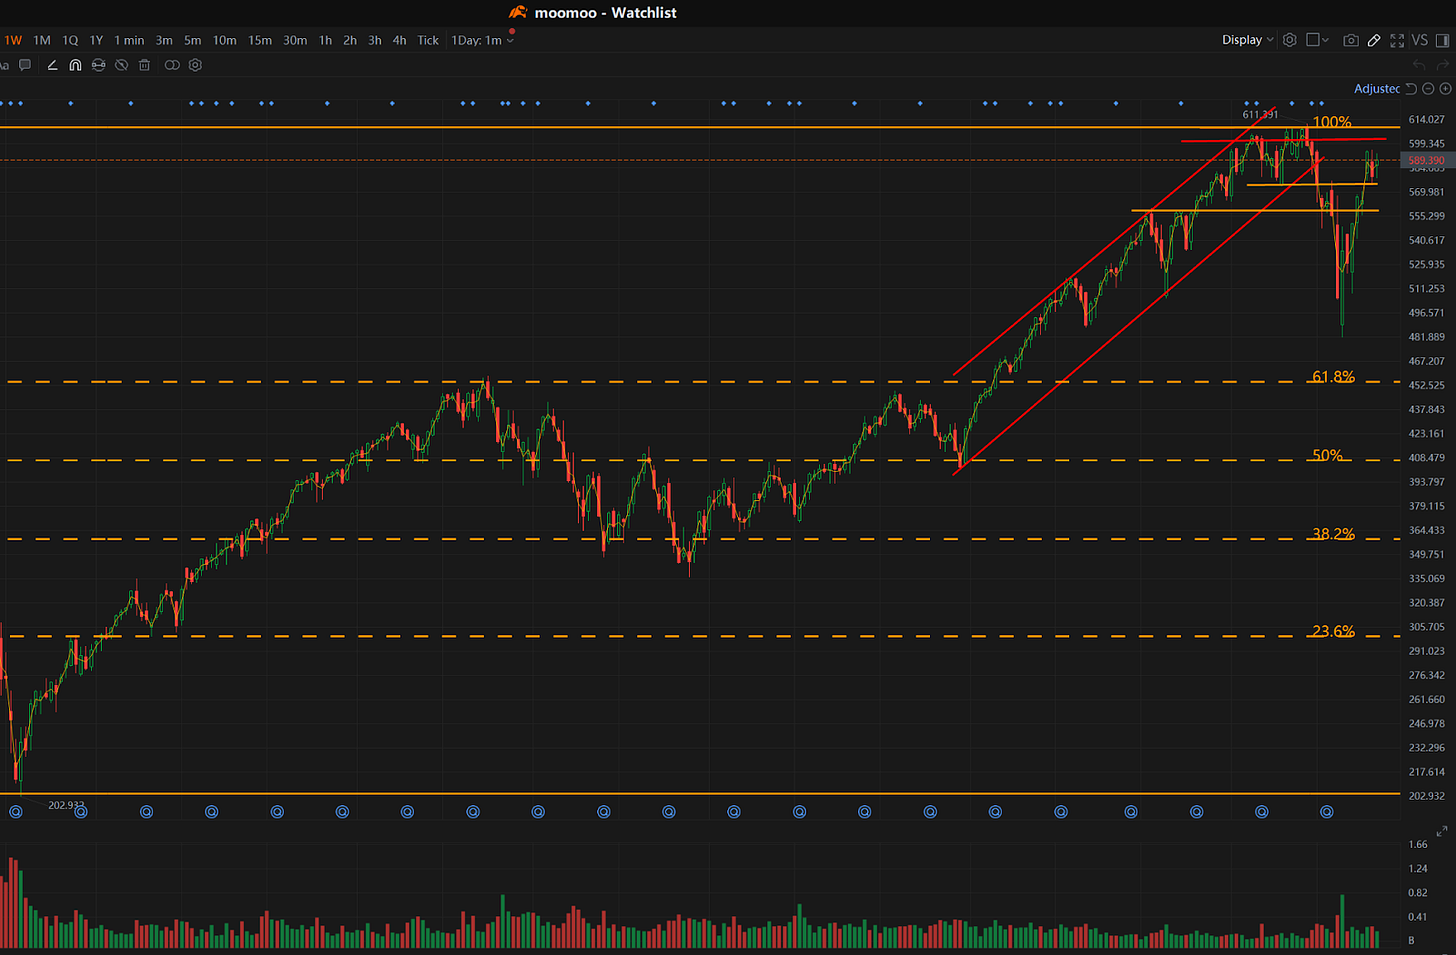Select the 50% Fibonacci level label
This screenshot has width=1456, height=955.
tap(1327, 455)
